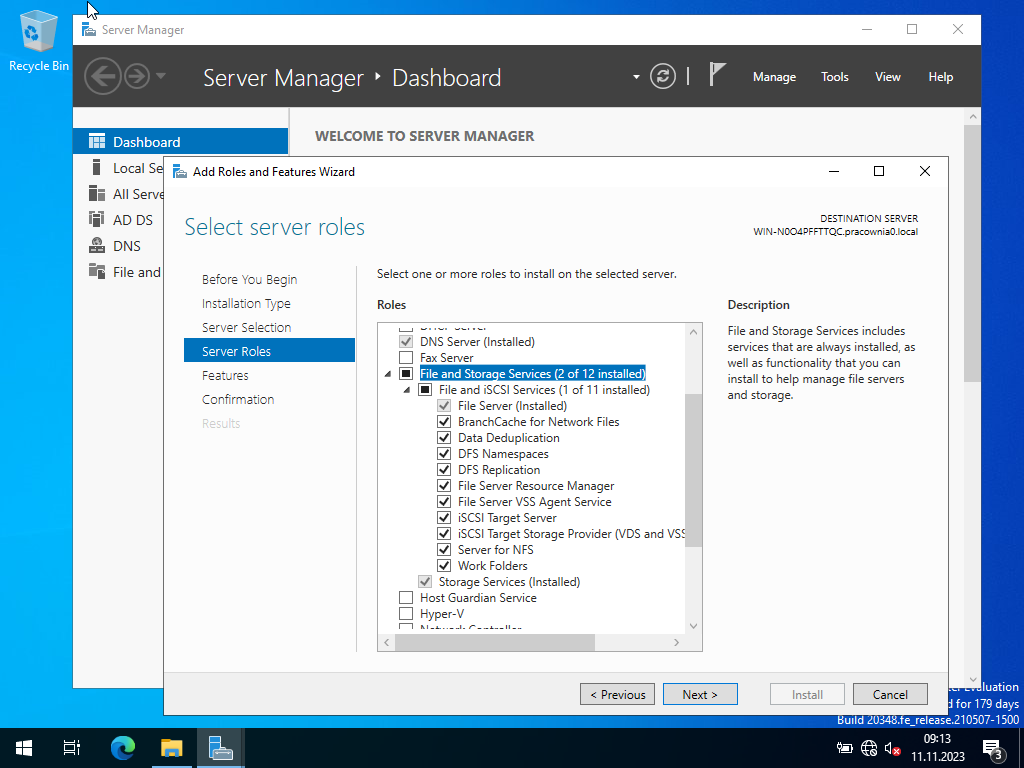
Task: Open the notifications flag icon
Action: pos(717,76)
